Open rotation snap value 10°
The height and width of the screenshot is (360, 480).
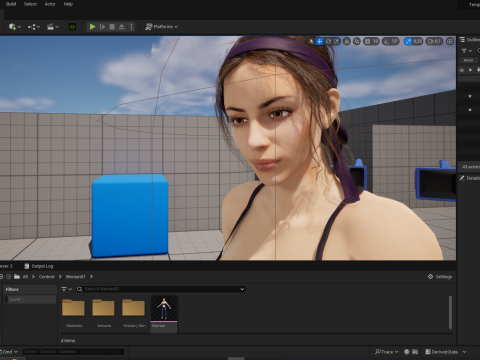395,41
